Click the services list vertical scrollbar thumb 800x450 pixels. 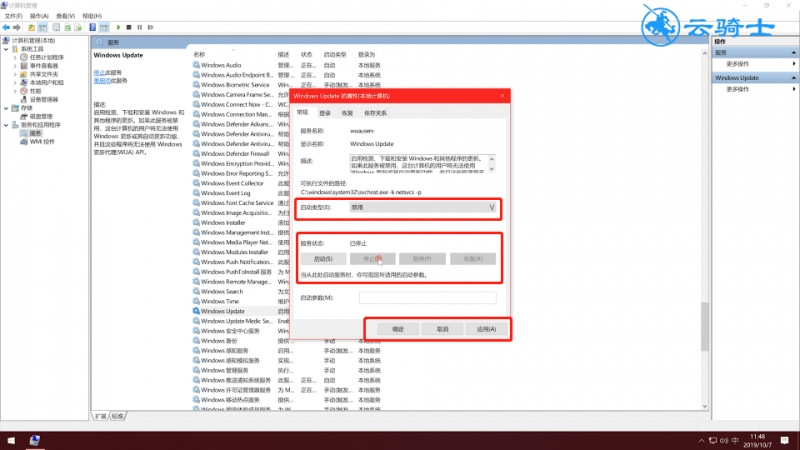tap(705, 327)
